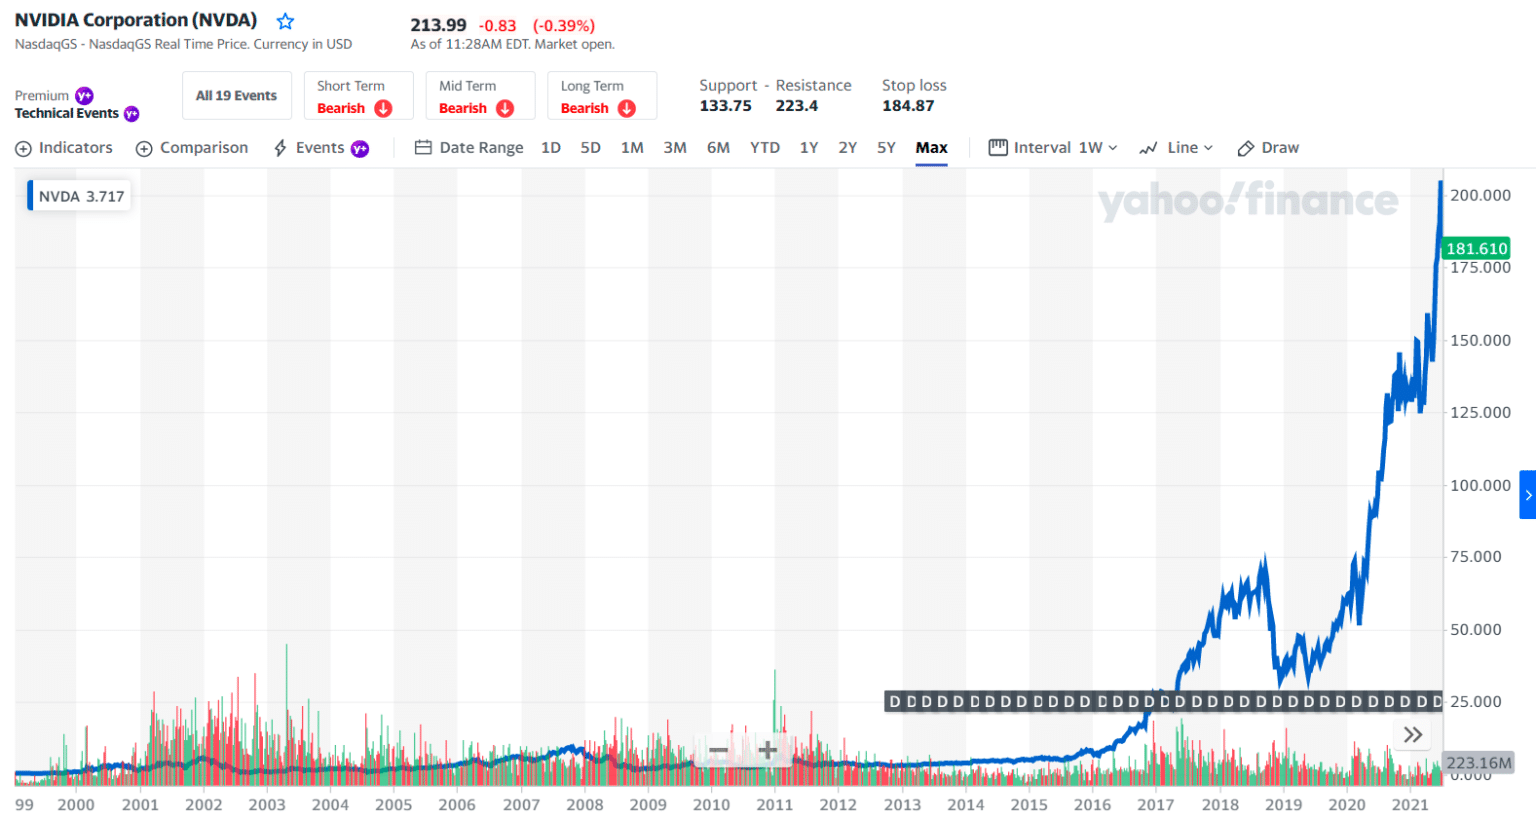This screenshot has width=1536, height=819.
Task: Open the Indicators panel
Action: 63,147
